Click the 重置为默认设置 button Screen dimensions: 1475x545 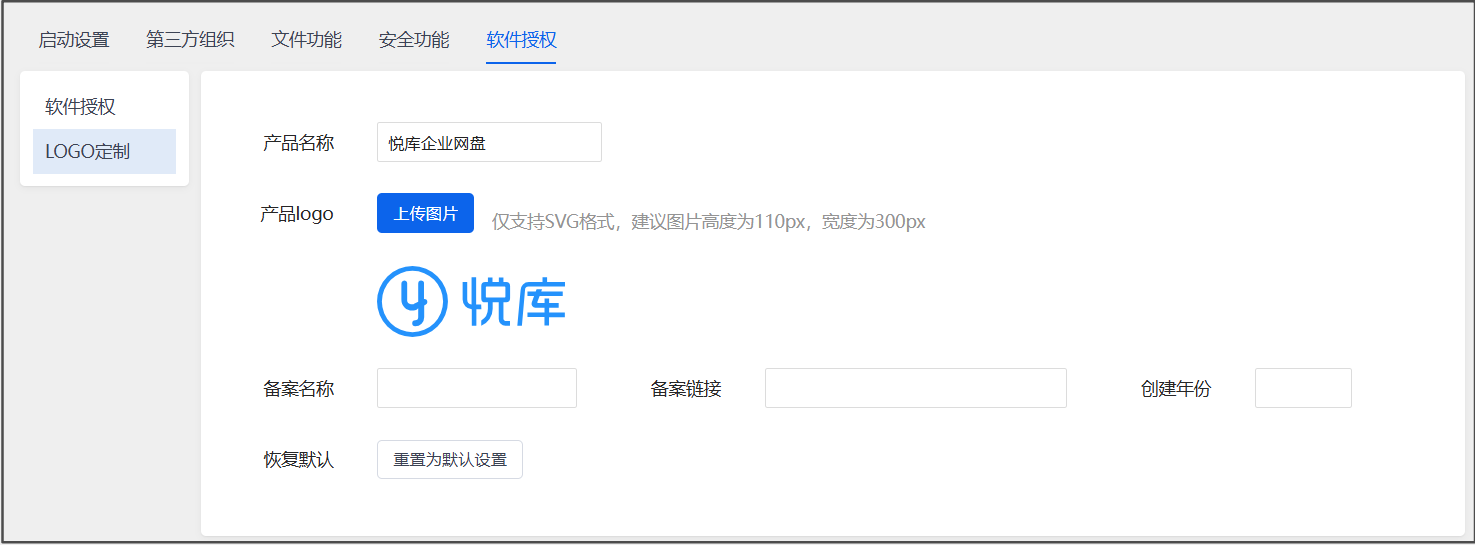(450, 460)
